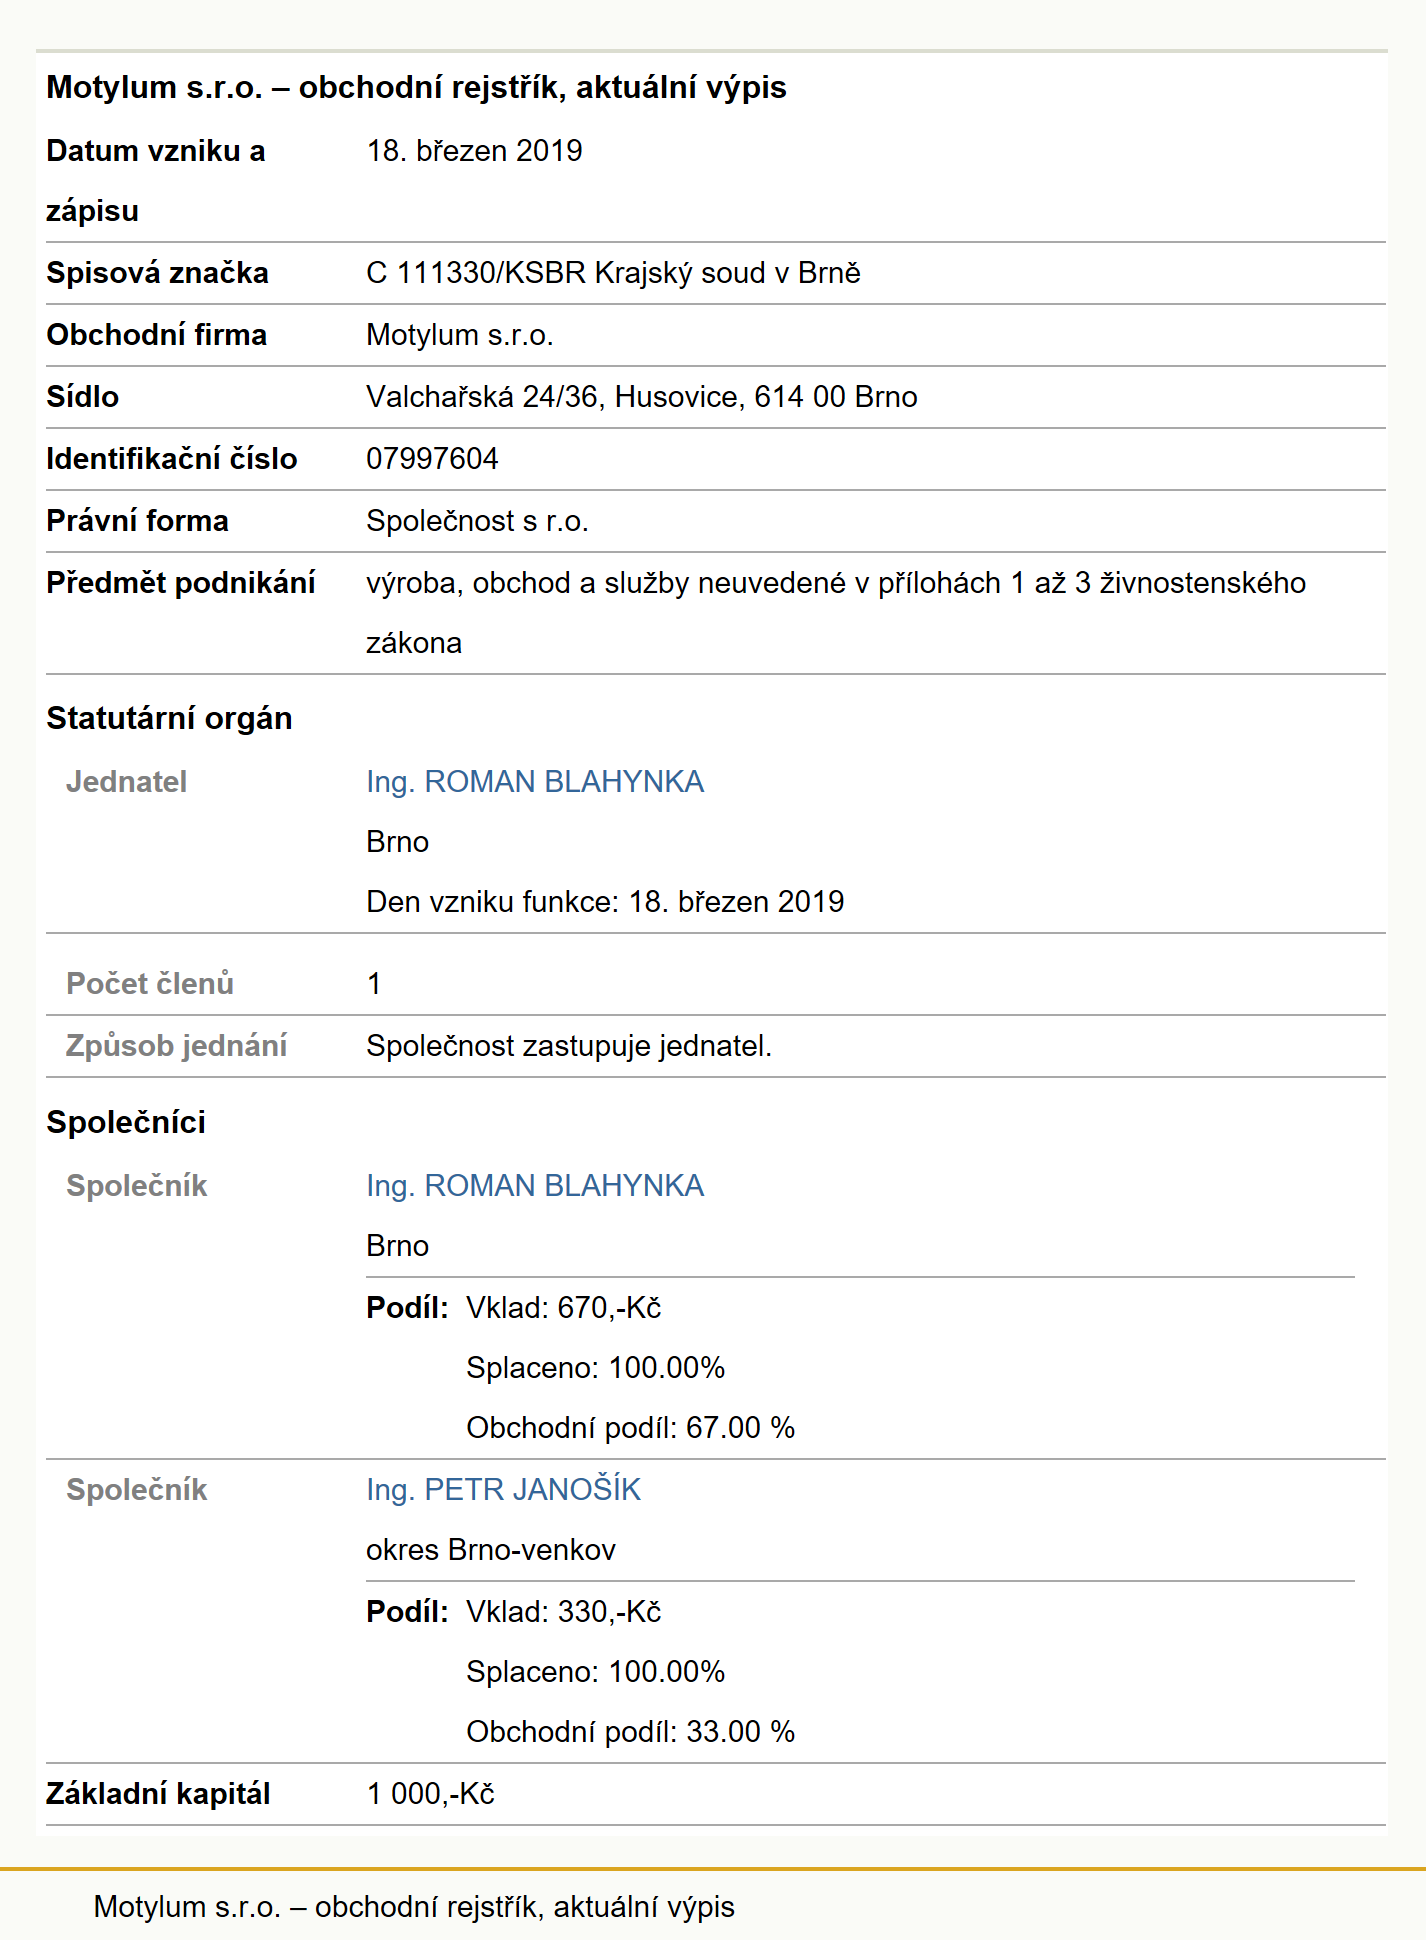Click the page title Motylum s.r.o. heading
1426x1940 pixels.
(x=416, y=87)
